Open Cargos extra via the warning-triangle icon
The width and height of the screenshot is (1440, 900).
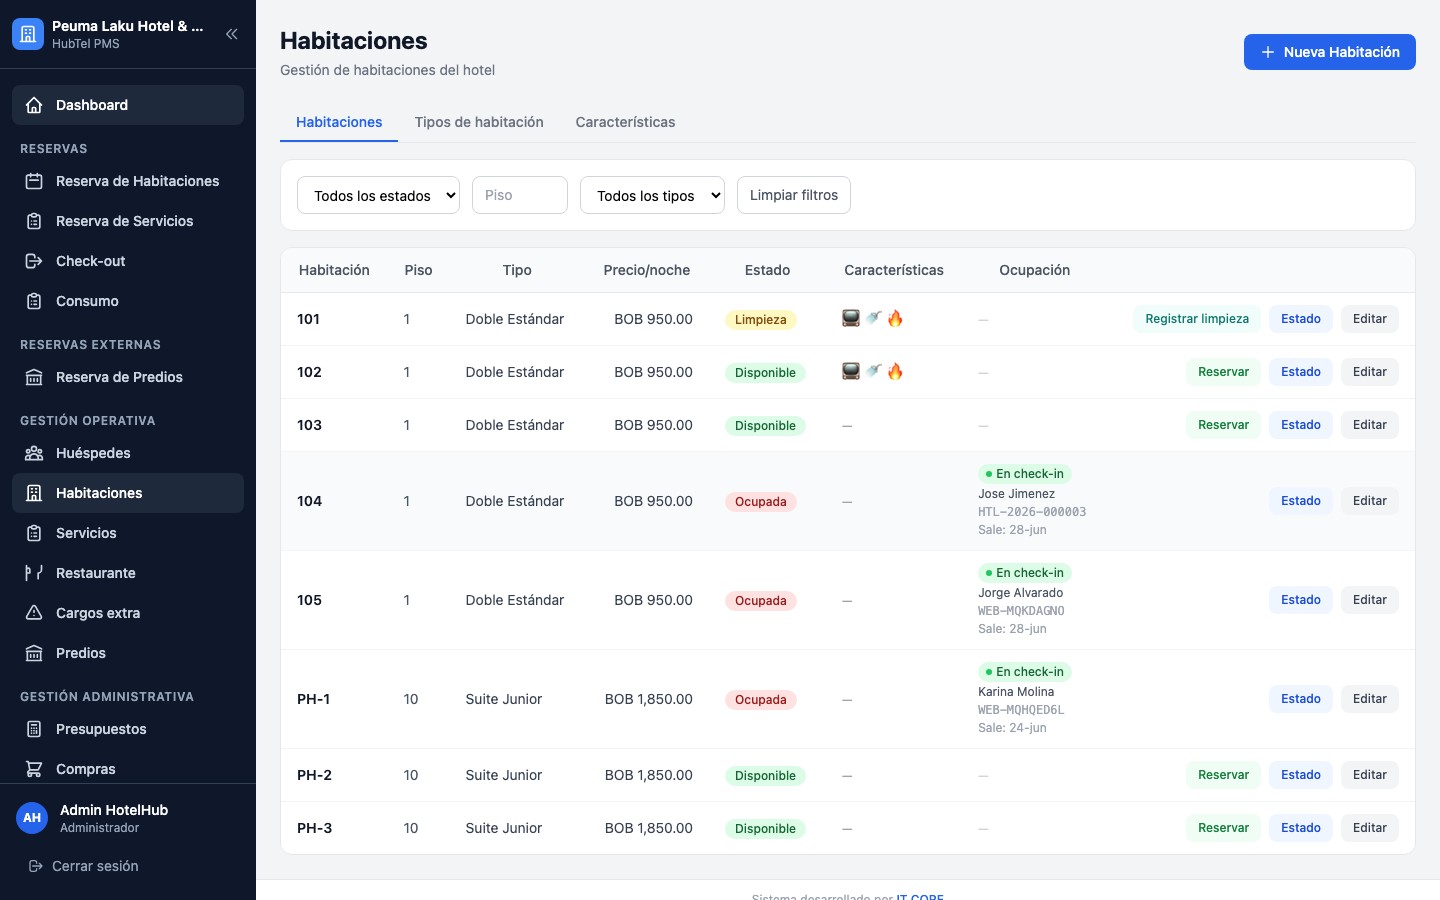(x=34, y=613)
